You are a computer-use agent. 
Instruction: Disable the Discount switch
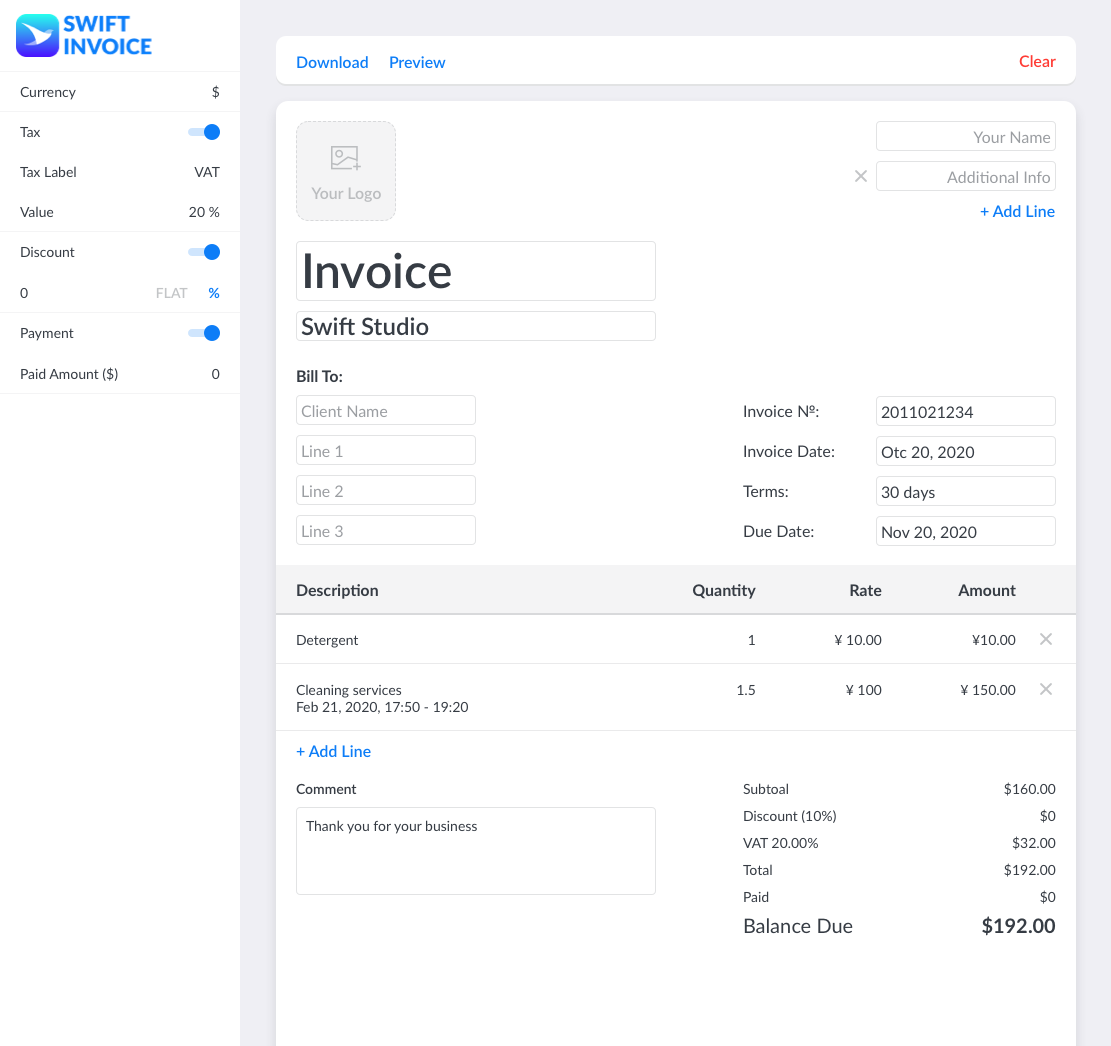point(203,252)
